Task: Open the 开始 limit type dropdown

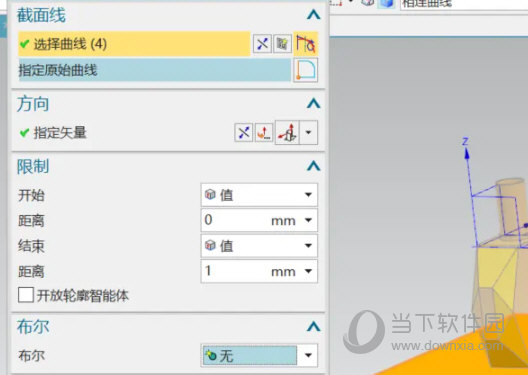Action: point(259,195)
